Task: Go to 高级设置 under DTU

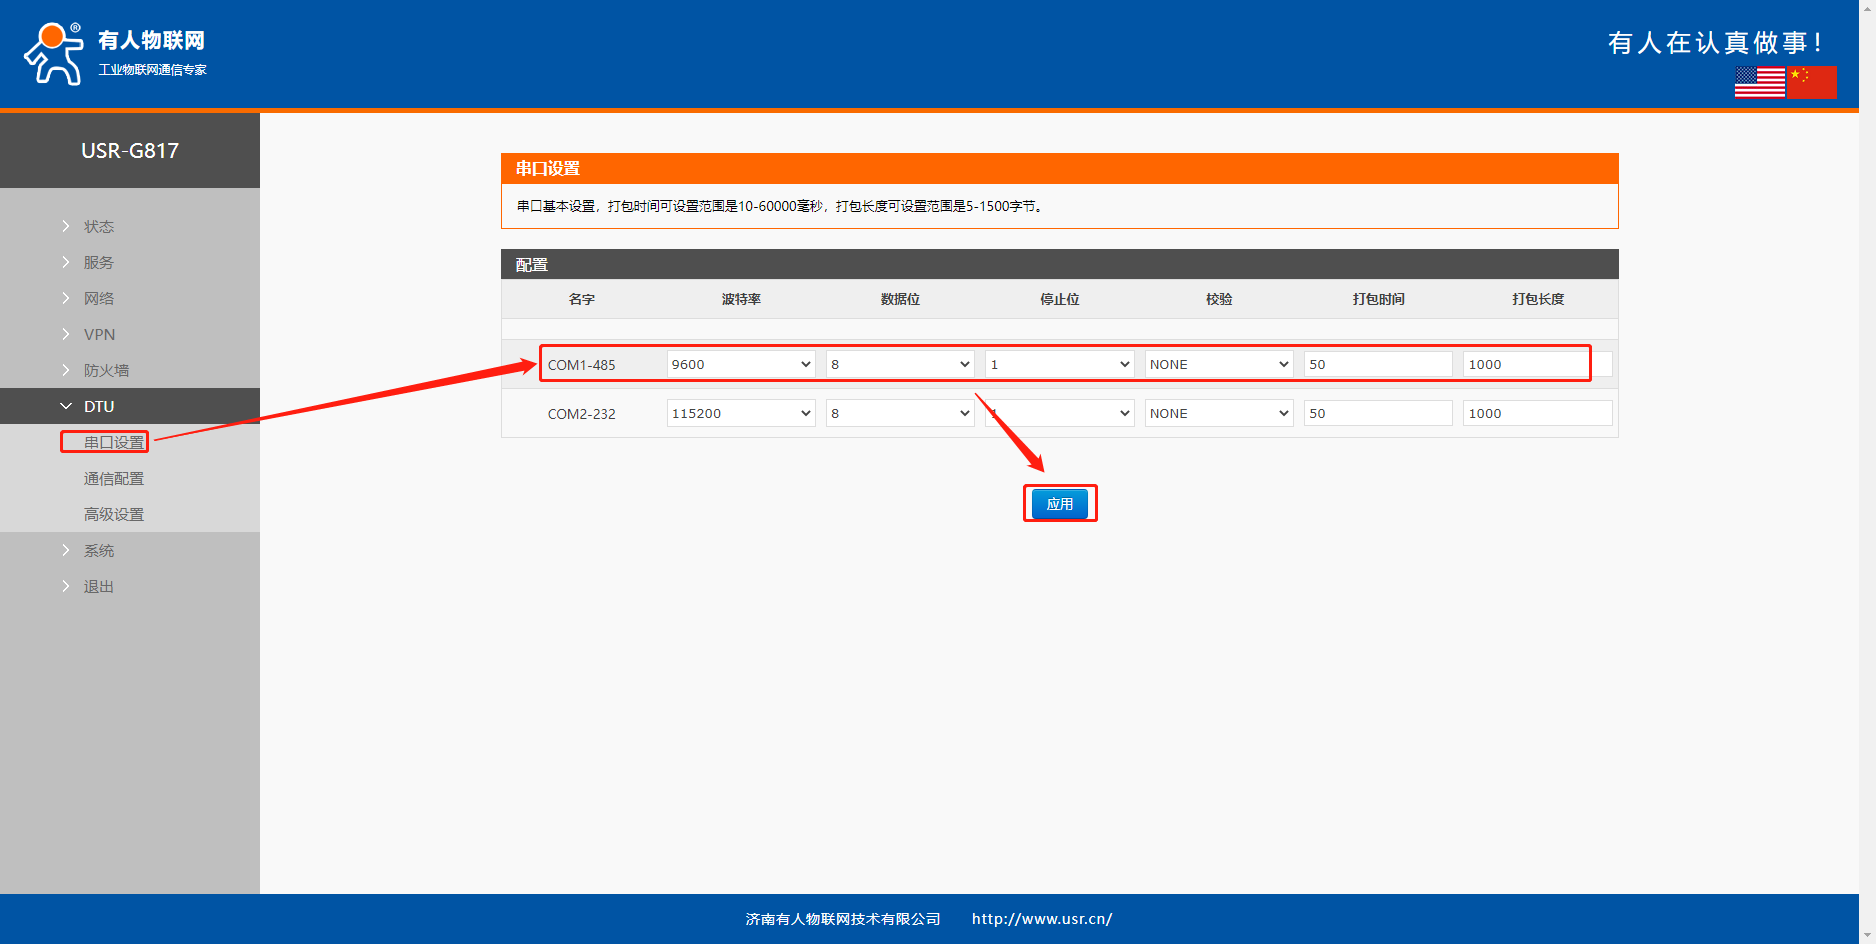Action: coord(113,514)
